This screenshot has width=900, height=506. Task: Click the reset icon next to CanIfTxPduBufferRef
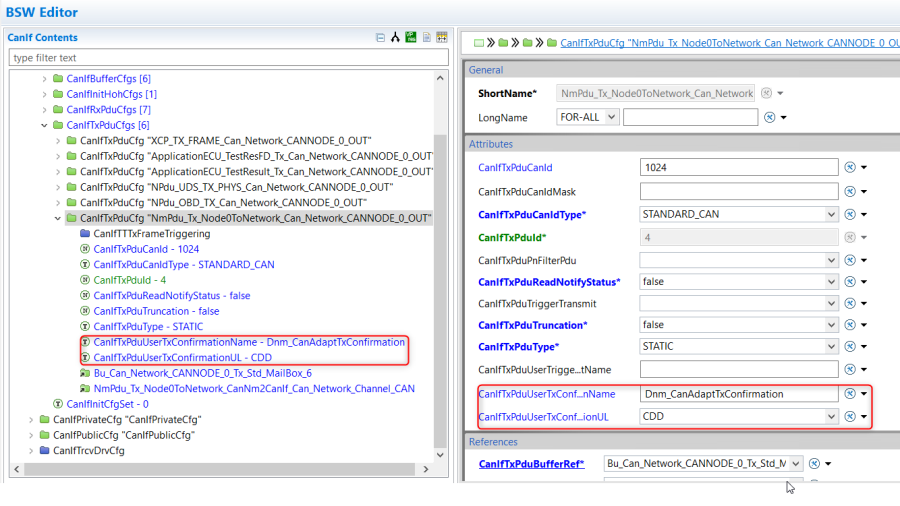pyautogui.click(x=814, y=464)
